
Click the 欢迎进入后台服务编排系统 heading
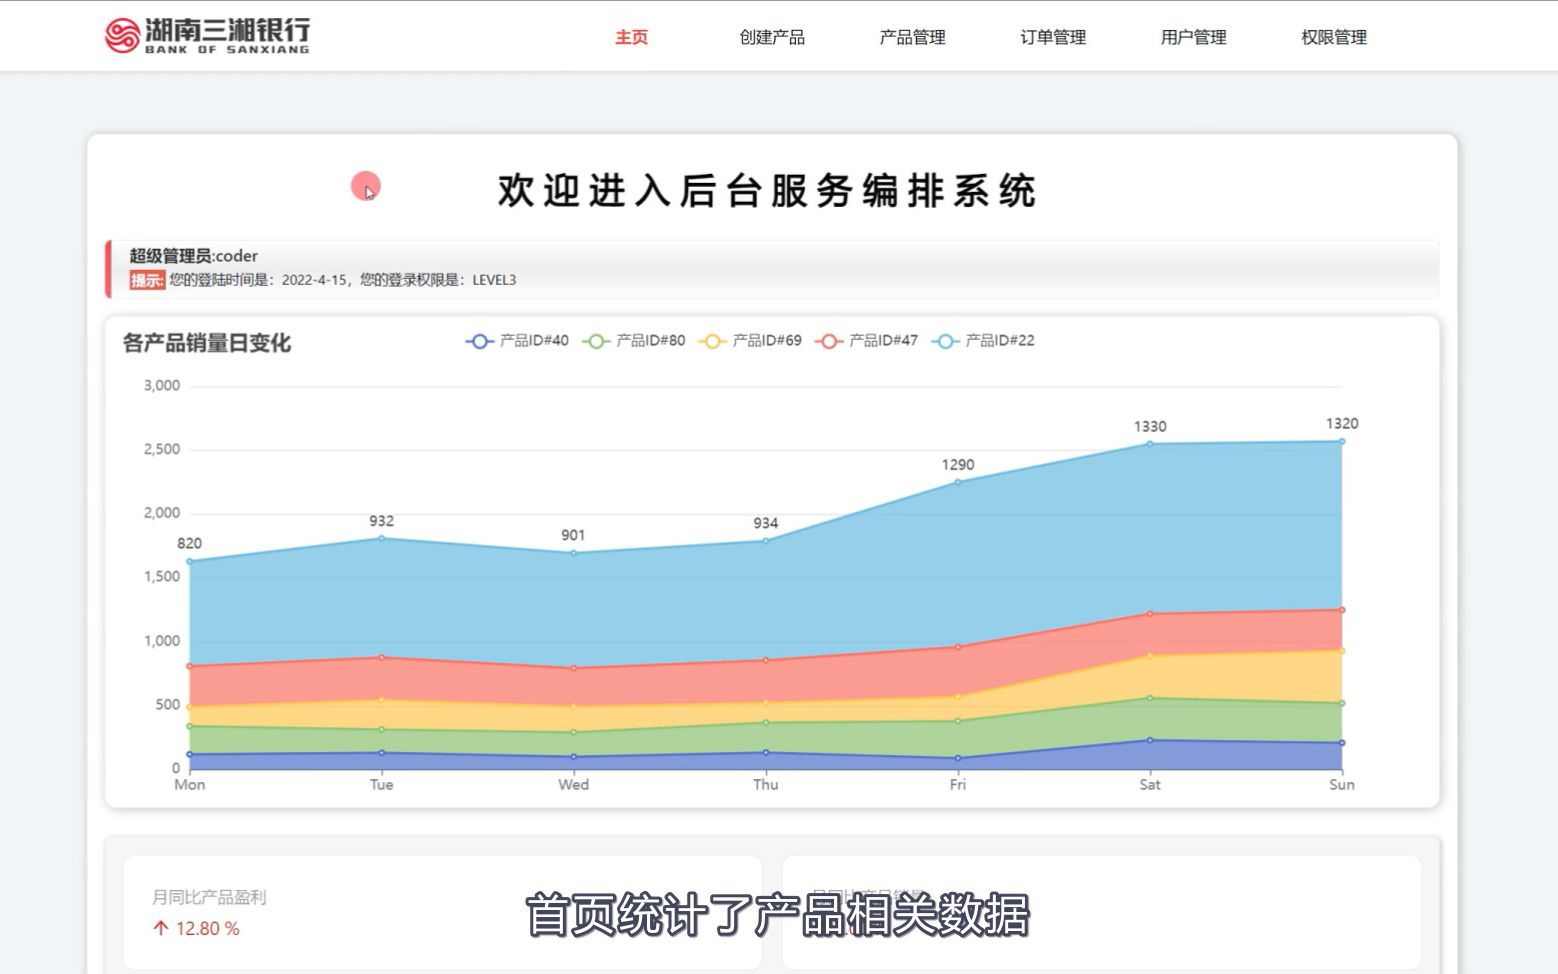767,190
